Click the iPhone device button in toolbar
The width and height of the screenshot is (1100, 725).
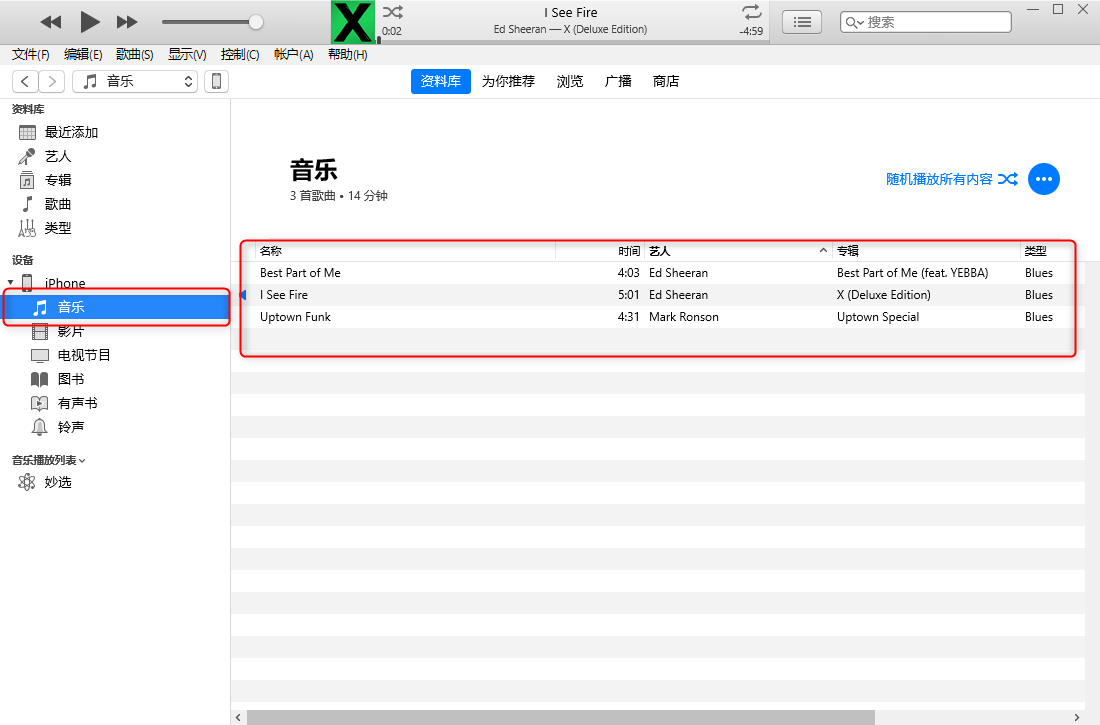point(216,81)
